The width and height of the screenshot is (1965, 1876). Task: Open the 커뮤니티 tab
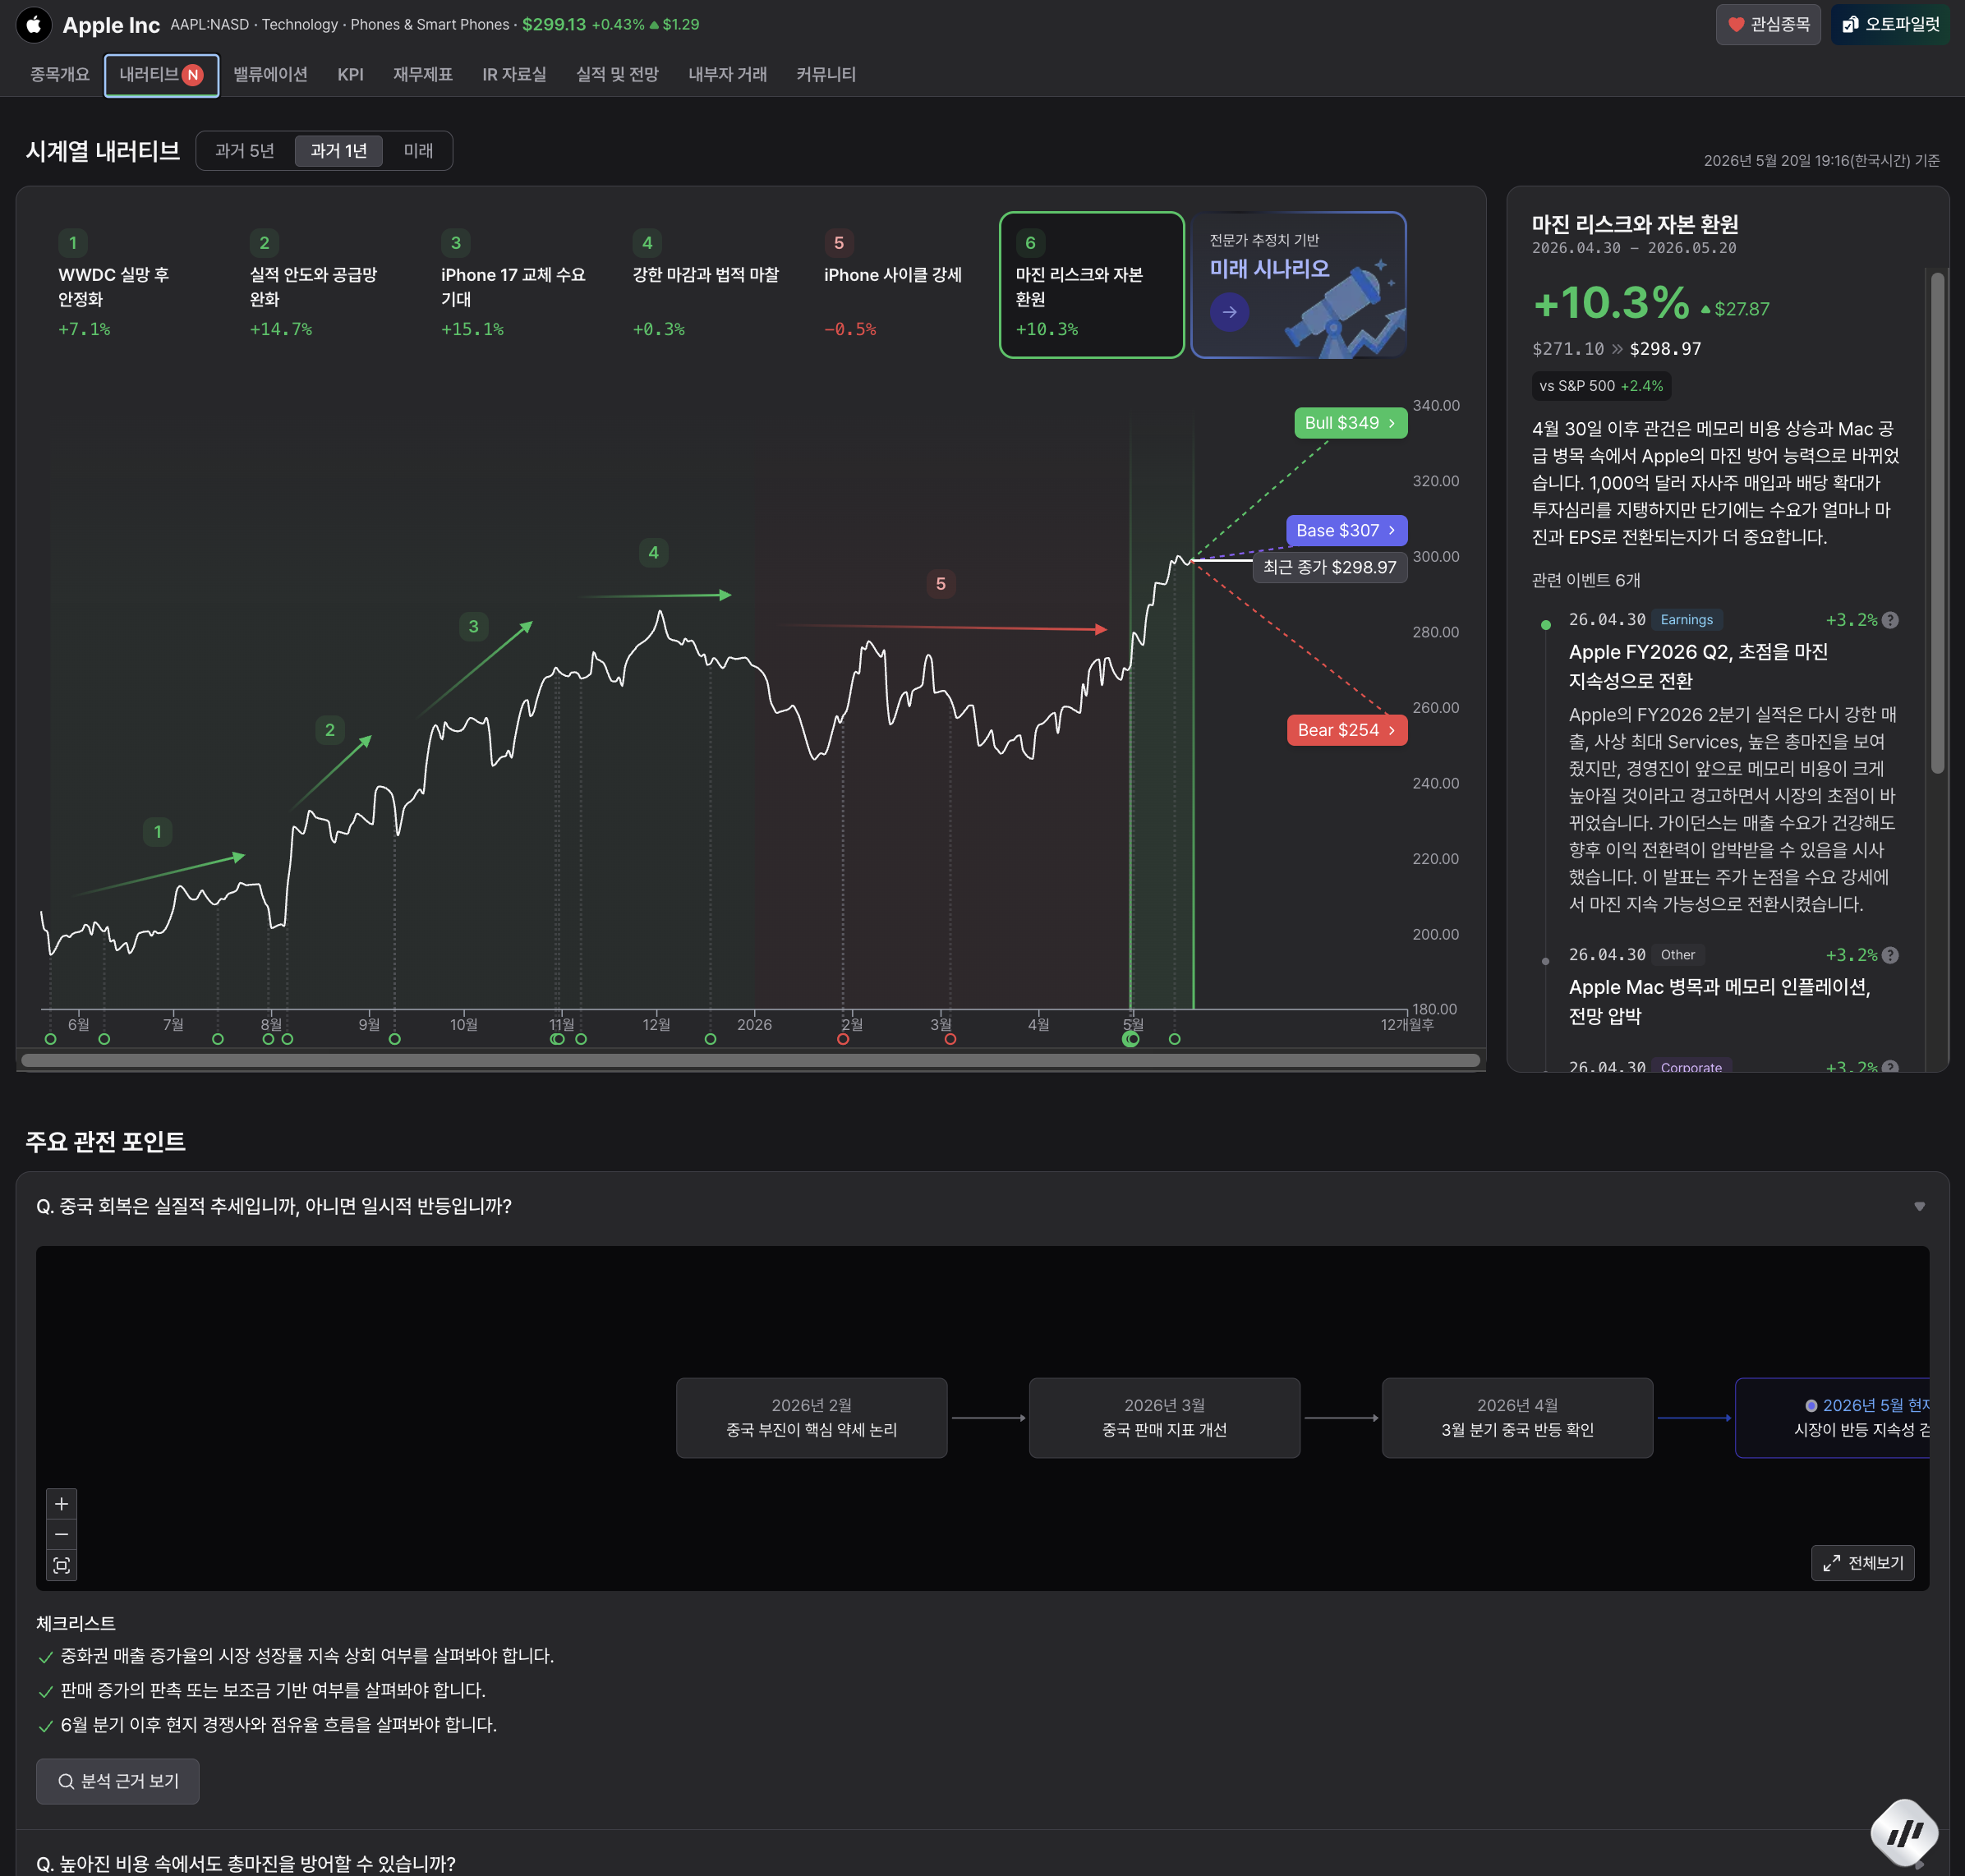click(825, 75)
